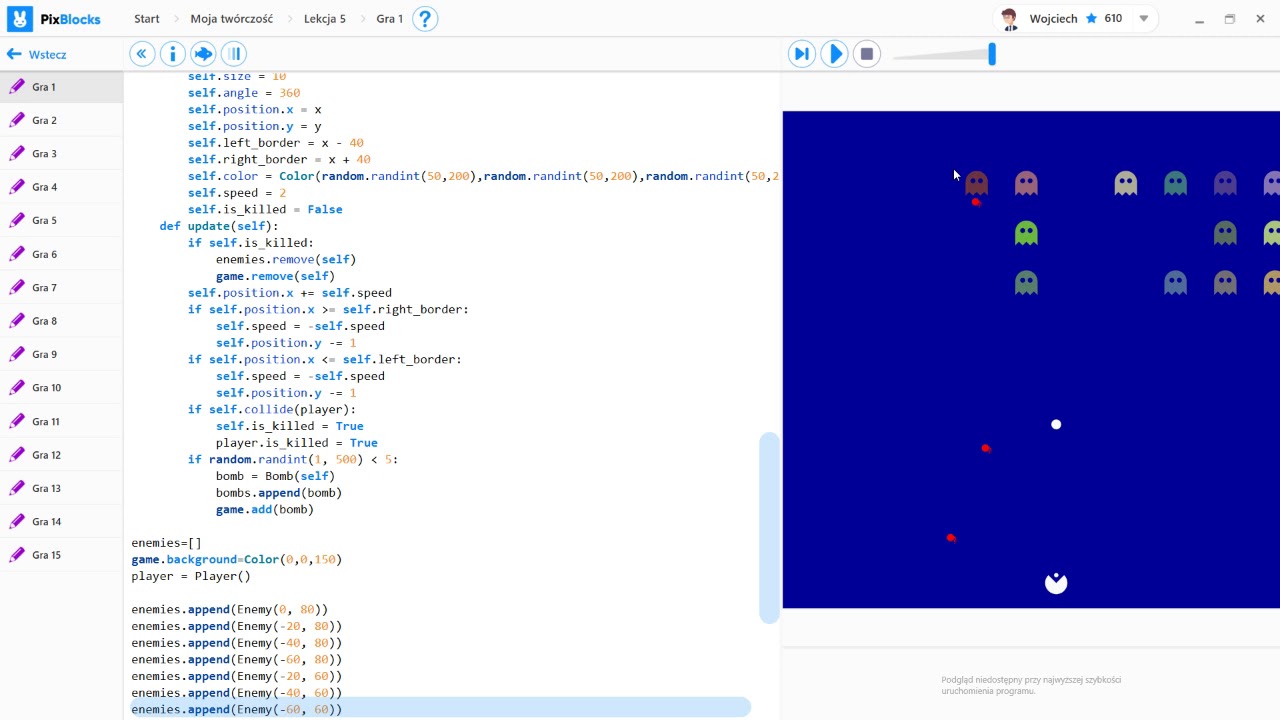Screen dimensions: 1280x720
Task: Select Gra 10 in the sidebar
Action: coord(61,388)
